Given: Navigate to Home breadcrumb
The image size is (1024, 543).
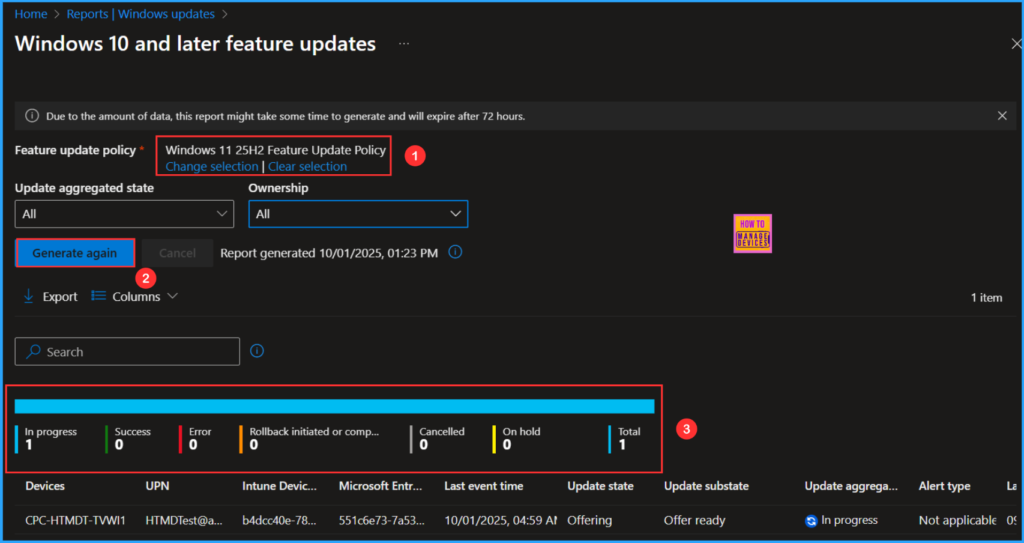Looking at the screenshot, I should tap(30, 14).
